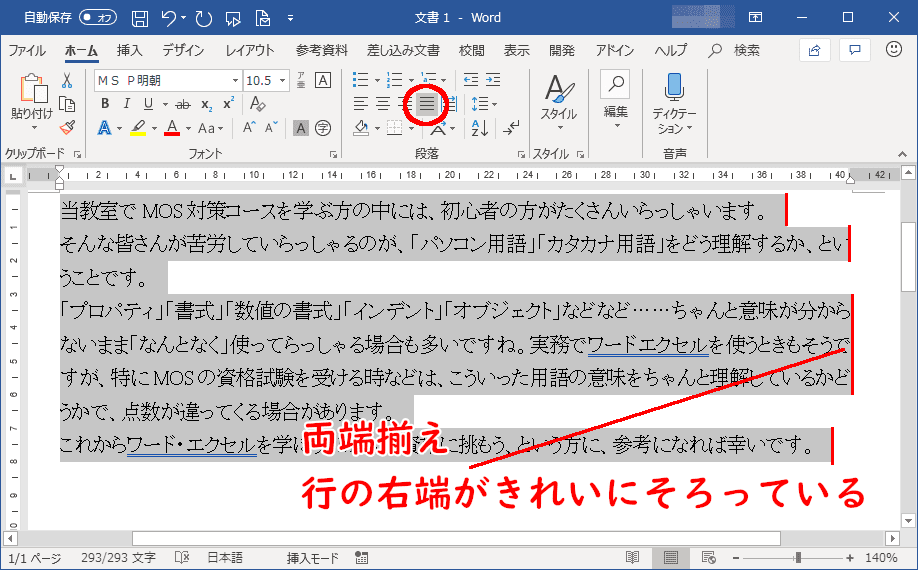Viewport: 918px width, 570px height.
Task: Toggle AutoSave (自動保存) switch
Action: (98, 18)
